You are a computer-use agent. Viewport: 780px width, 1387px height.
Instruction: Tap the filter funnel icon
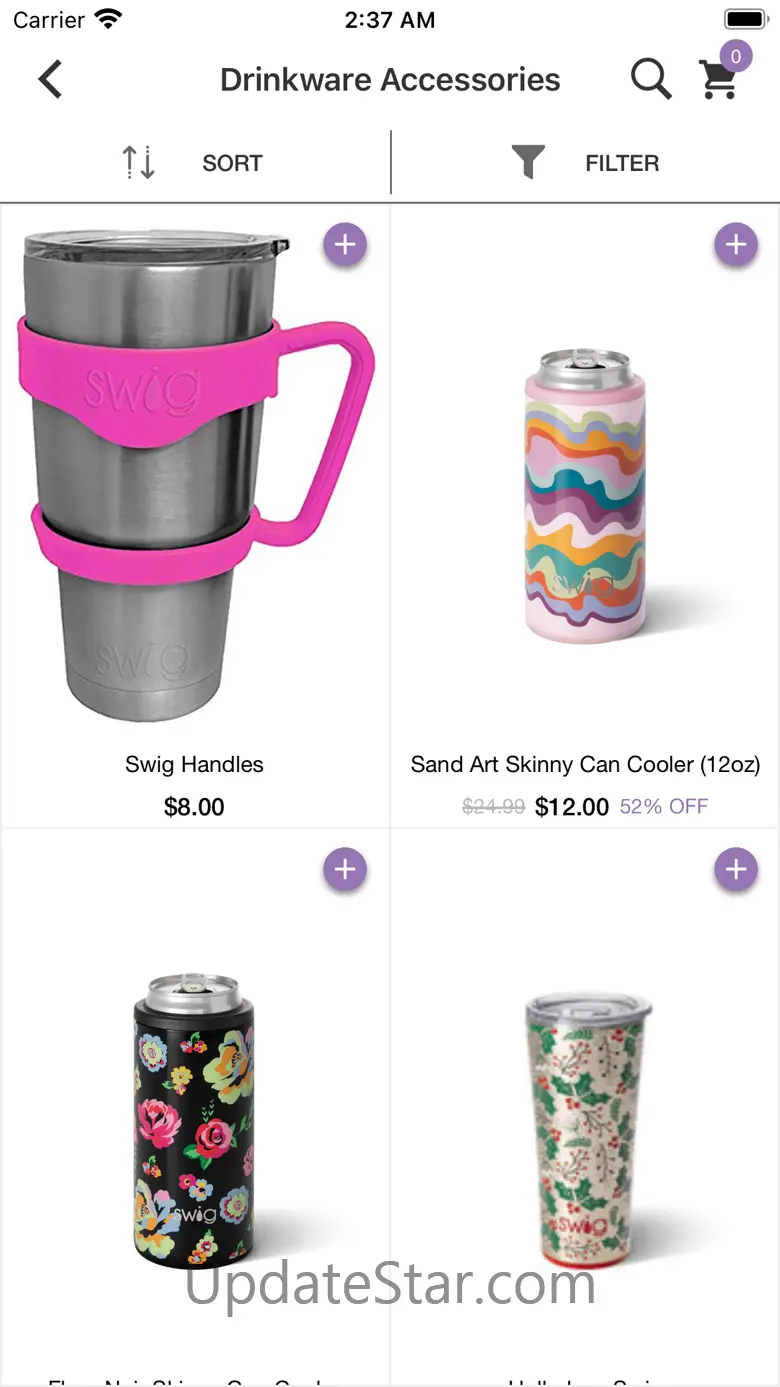(528, 162)
